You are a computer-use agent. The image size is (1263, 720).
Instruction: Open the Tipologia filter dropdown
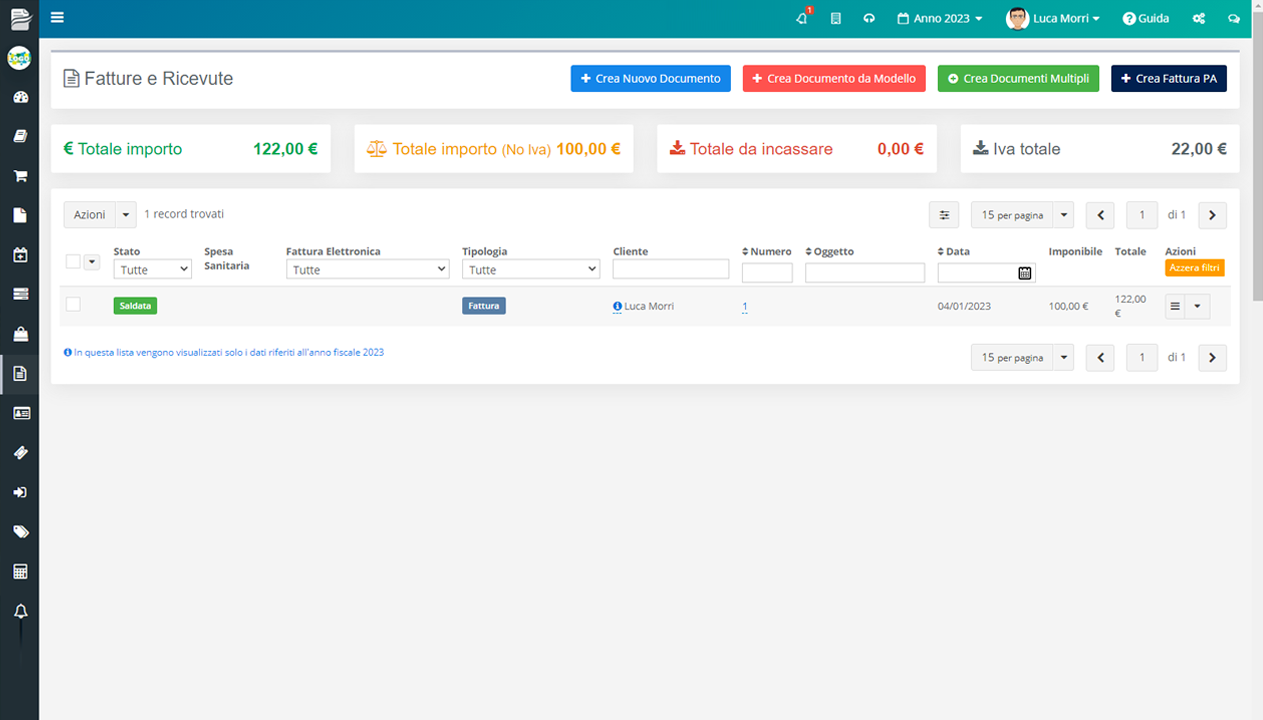click(530, 270)
